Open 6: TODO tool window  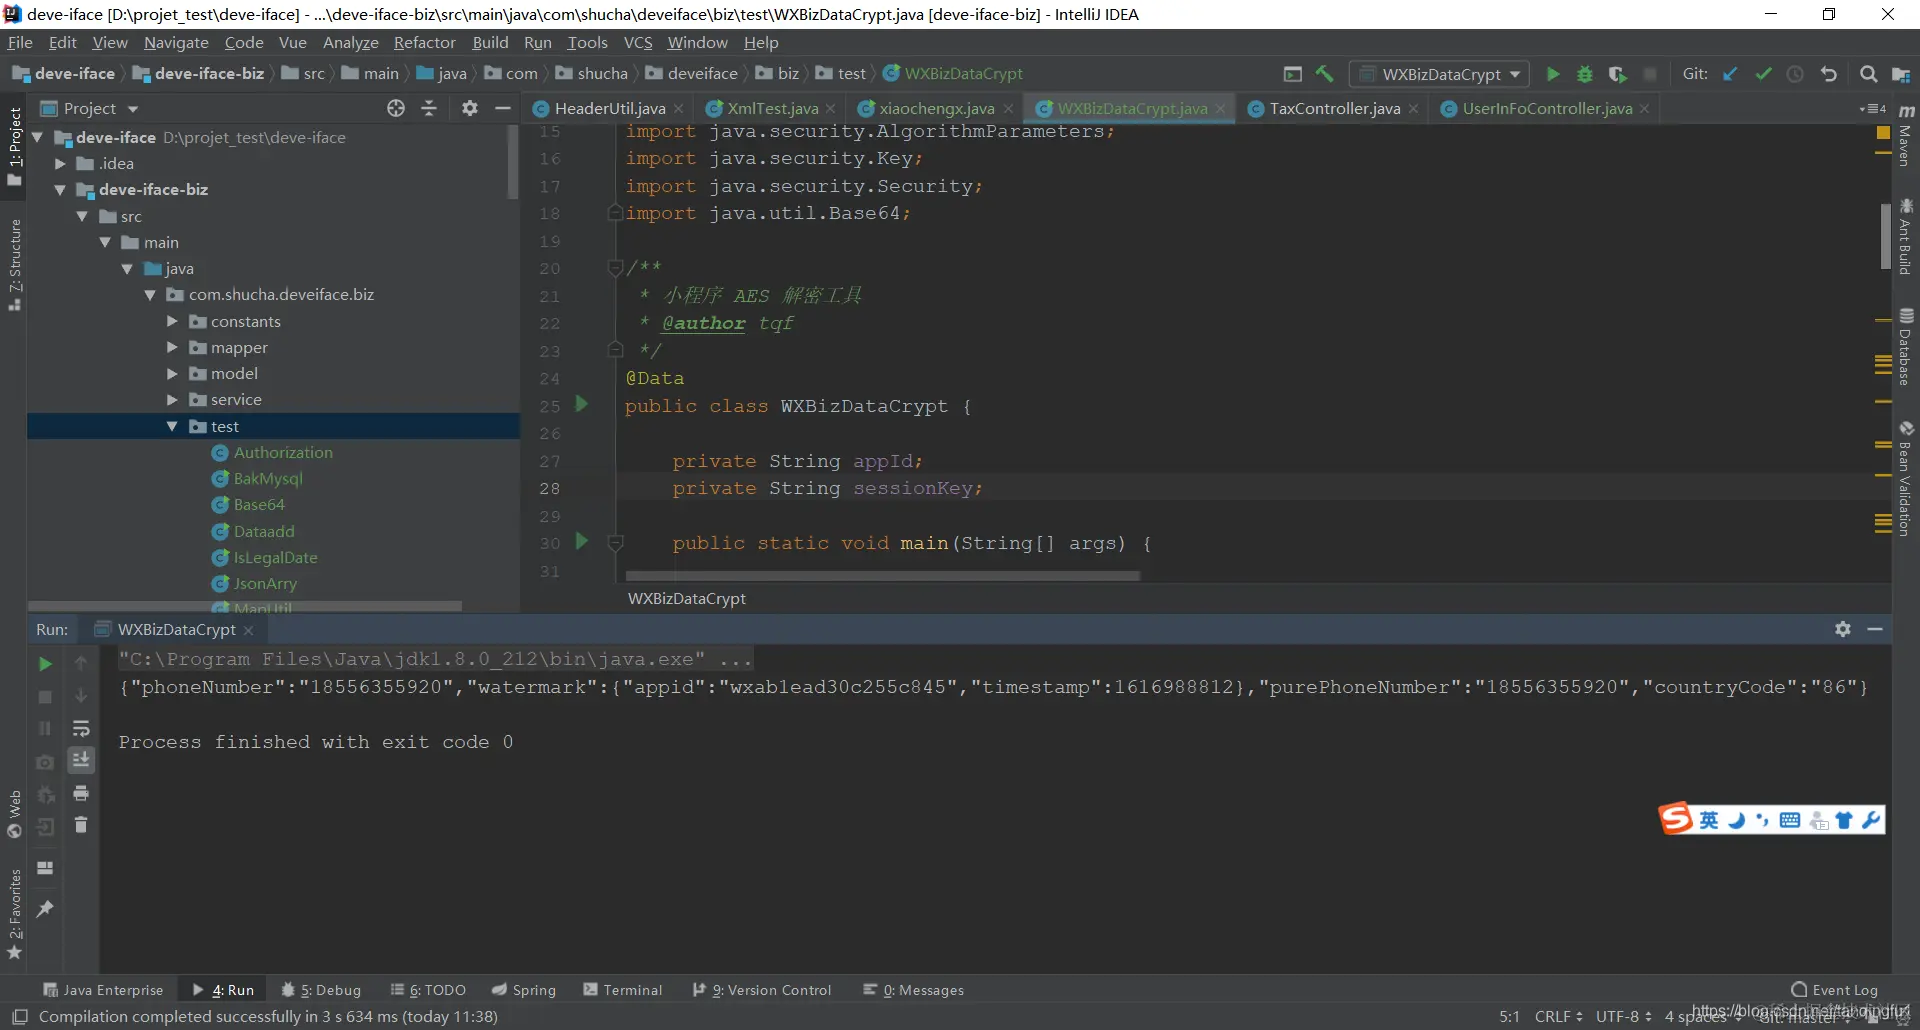[x=428, y=990]
